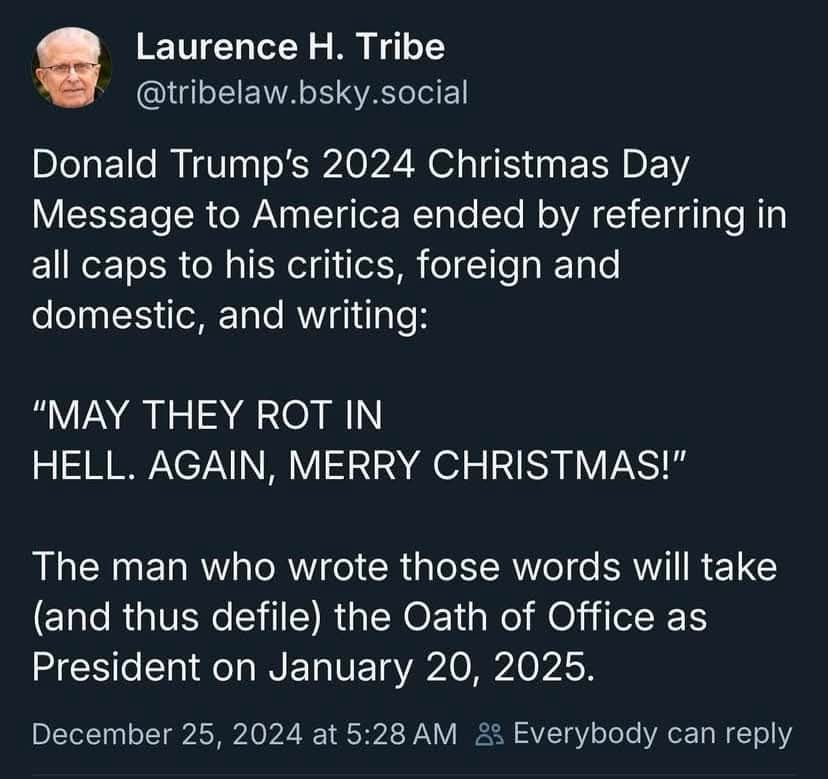Image resolution: width=828 pixels, height=779 pixels.
Task: Select the Everybody can reply label
Action: click(x=653, y=734)
